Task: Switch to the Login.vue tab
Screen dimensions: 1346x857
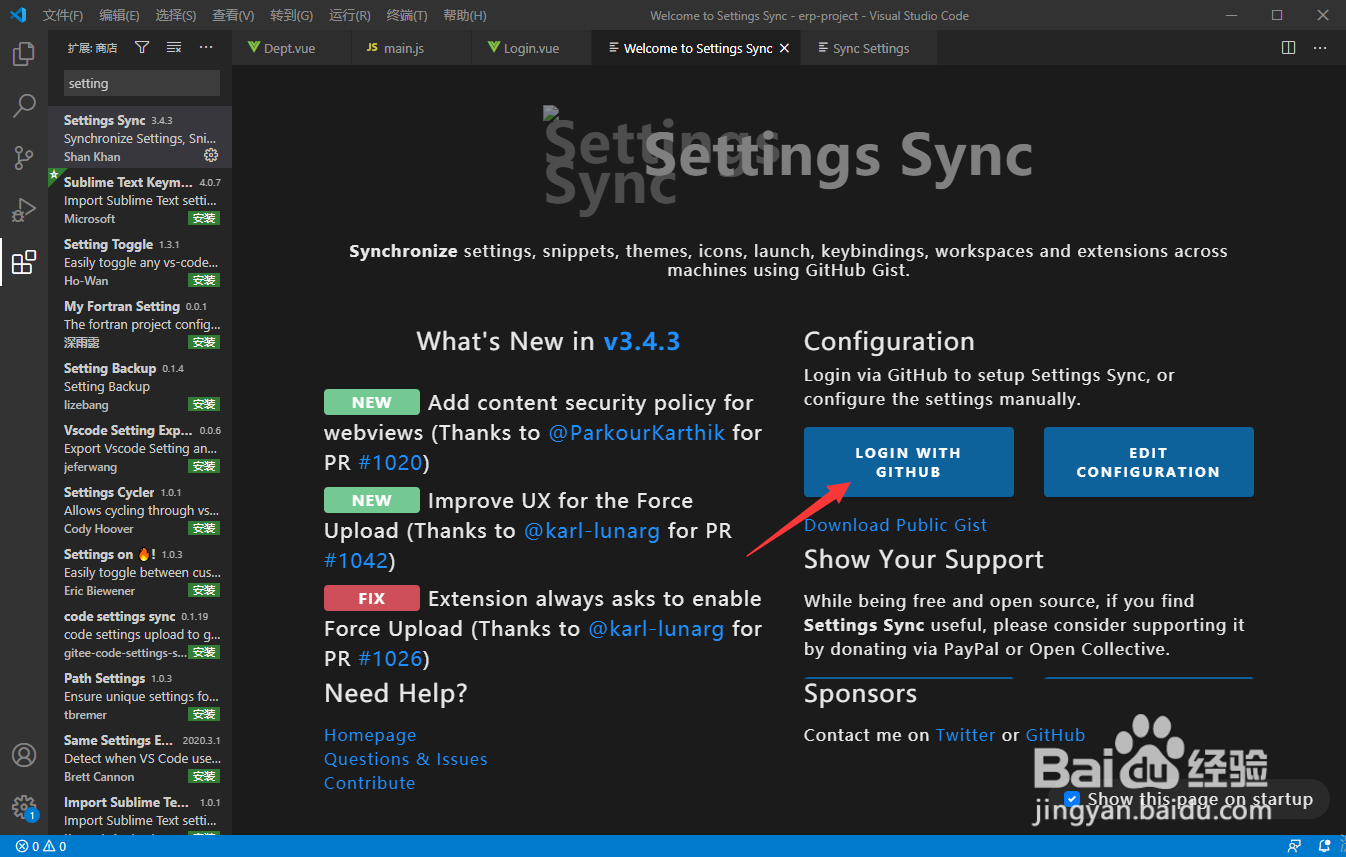Action: pos(531,48)
